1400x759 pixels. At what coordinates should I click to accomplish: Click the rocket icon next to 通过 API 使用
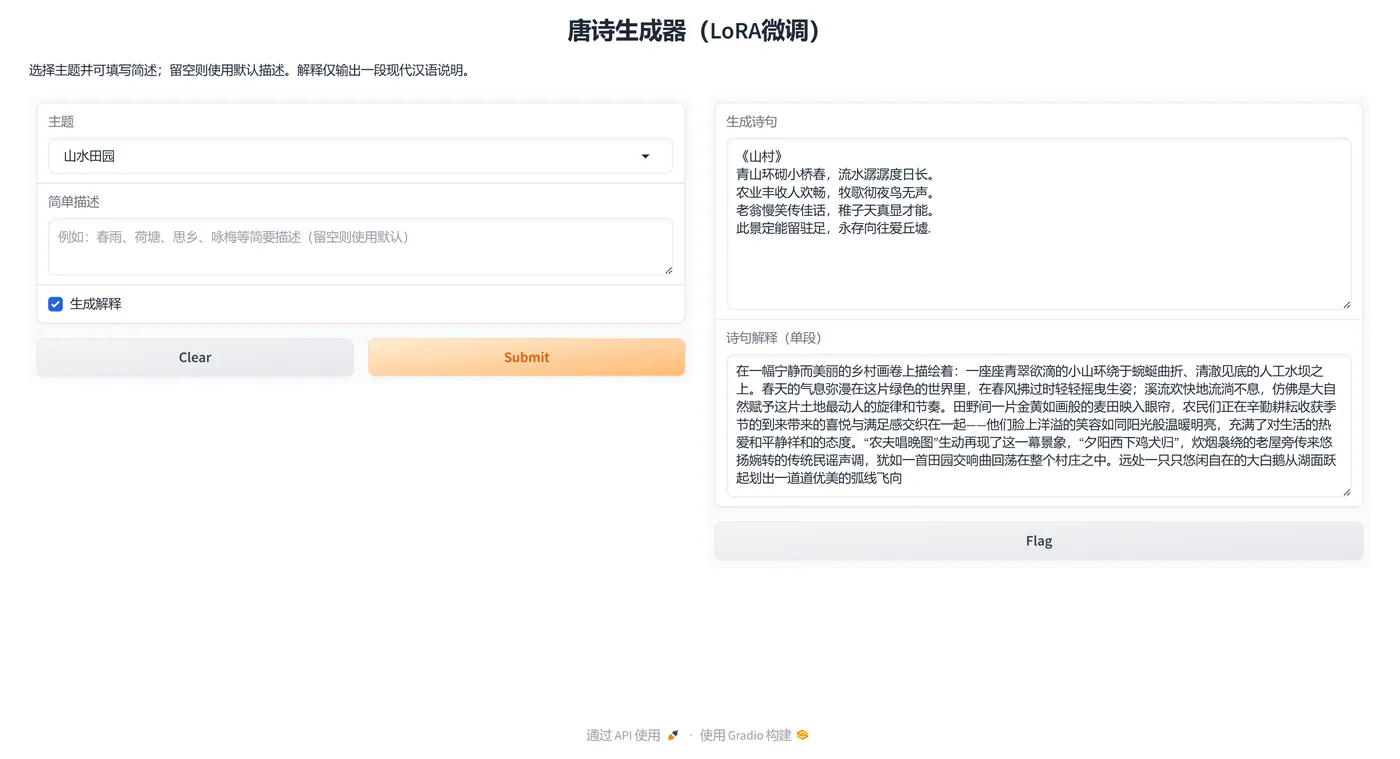point(672,734)
